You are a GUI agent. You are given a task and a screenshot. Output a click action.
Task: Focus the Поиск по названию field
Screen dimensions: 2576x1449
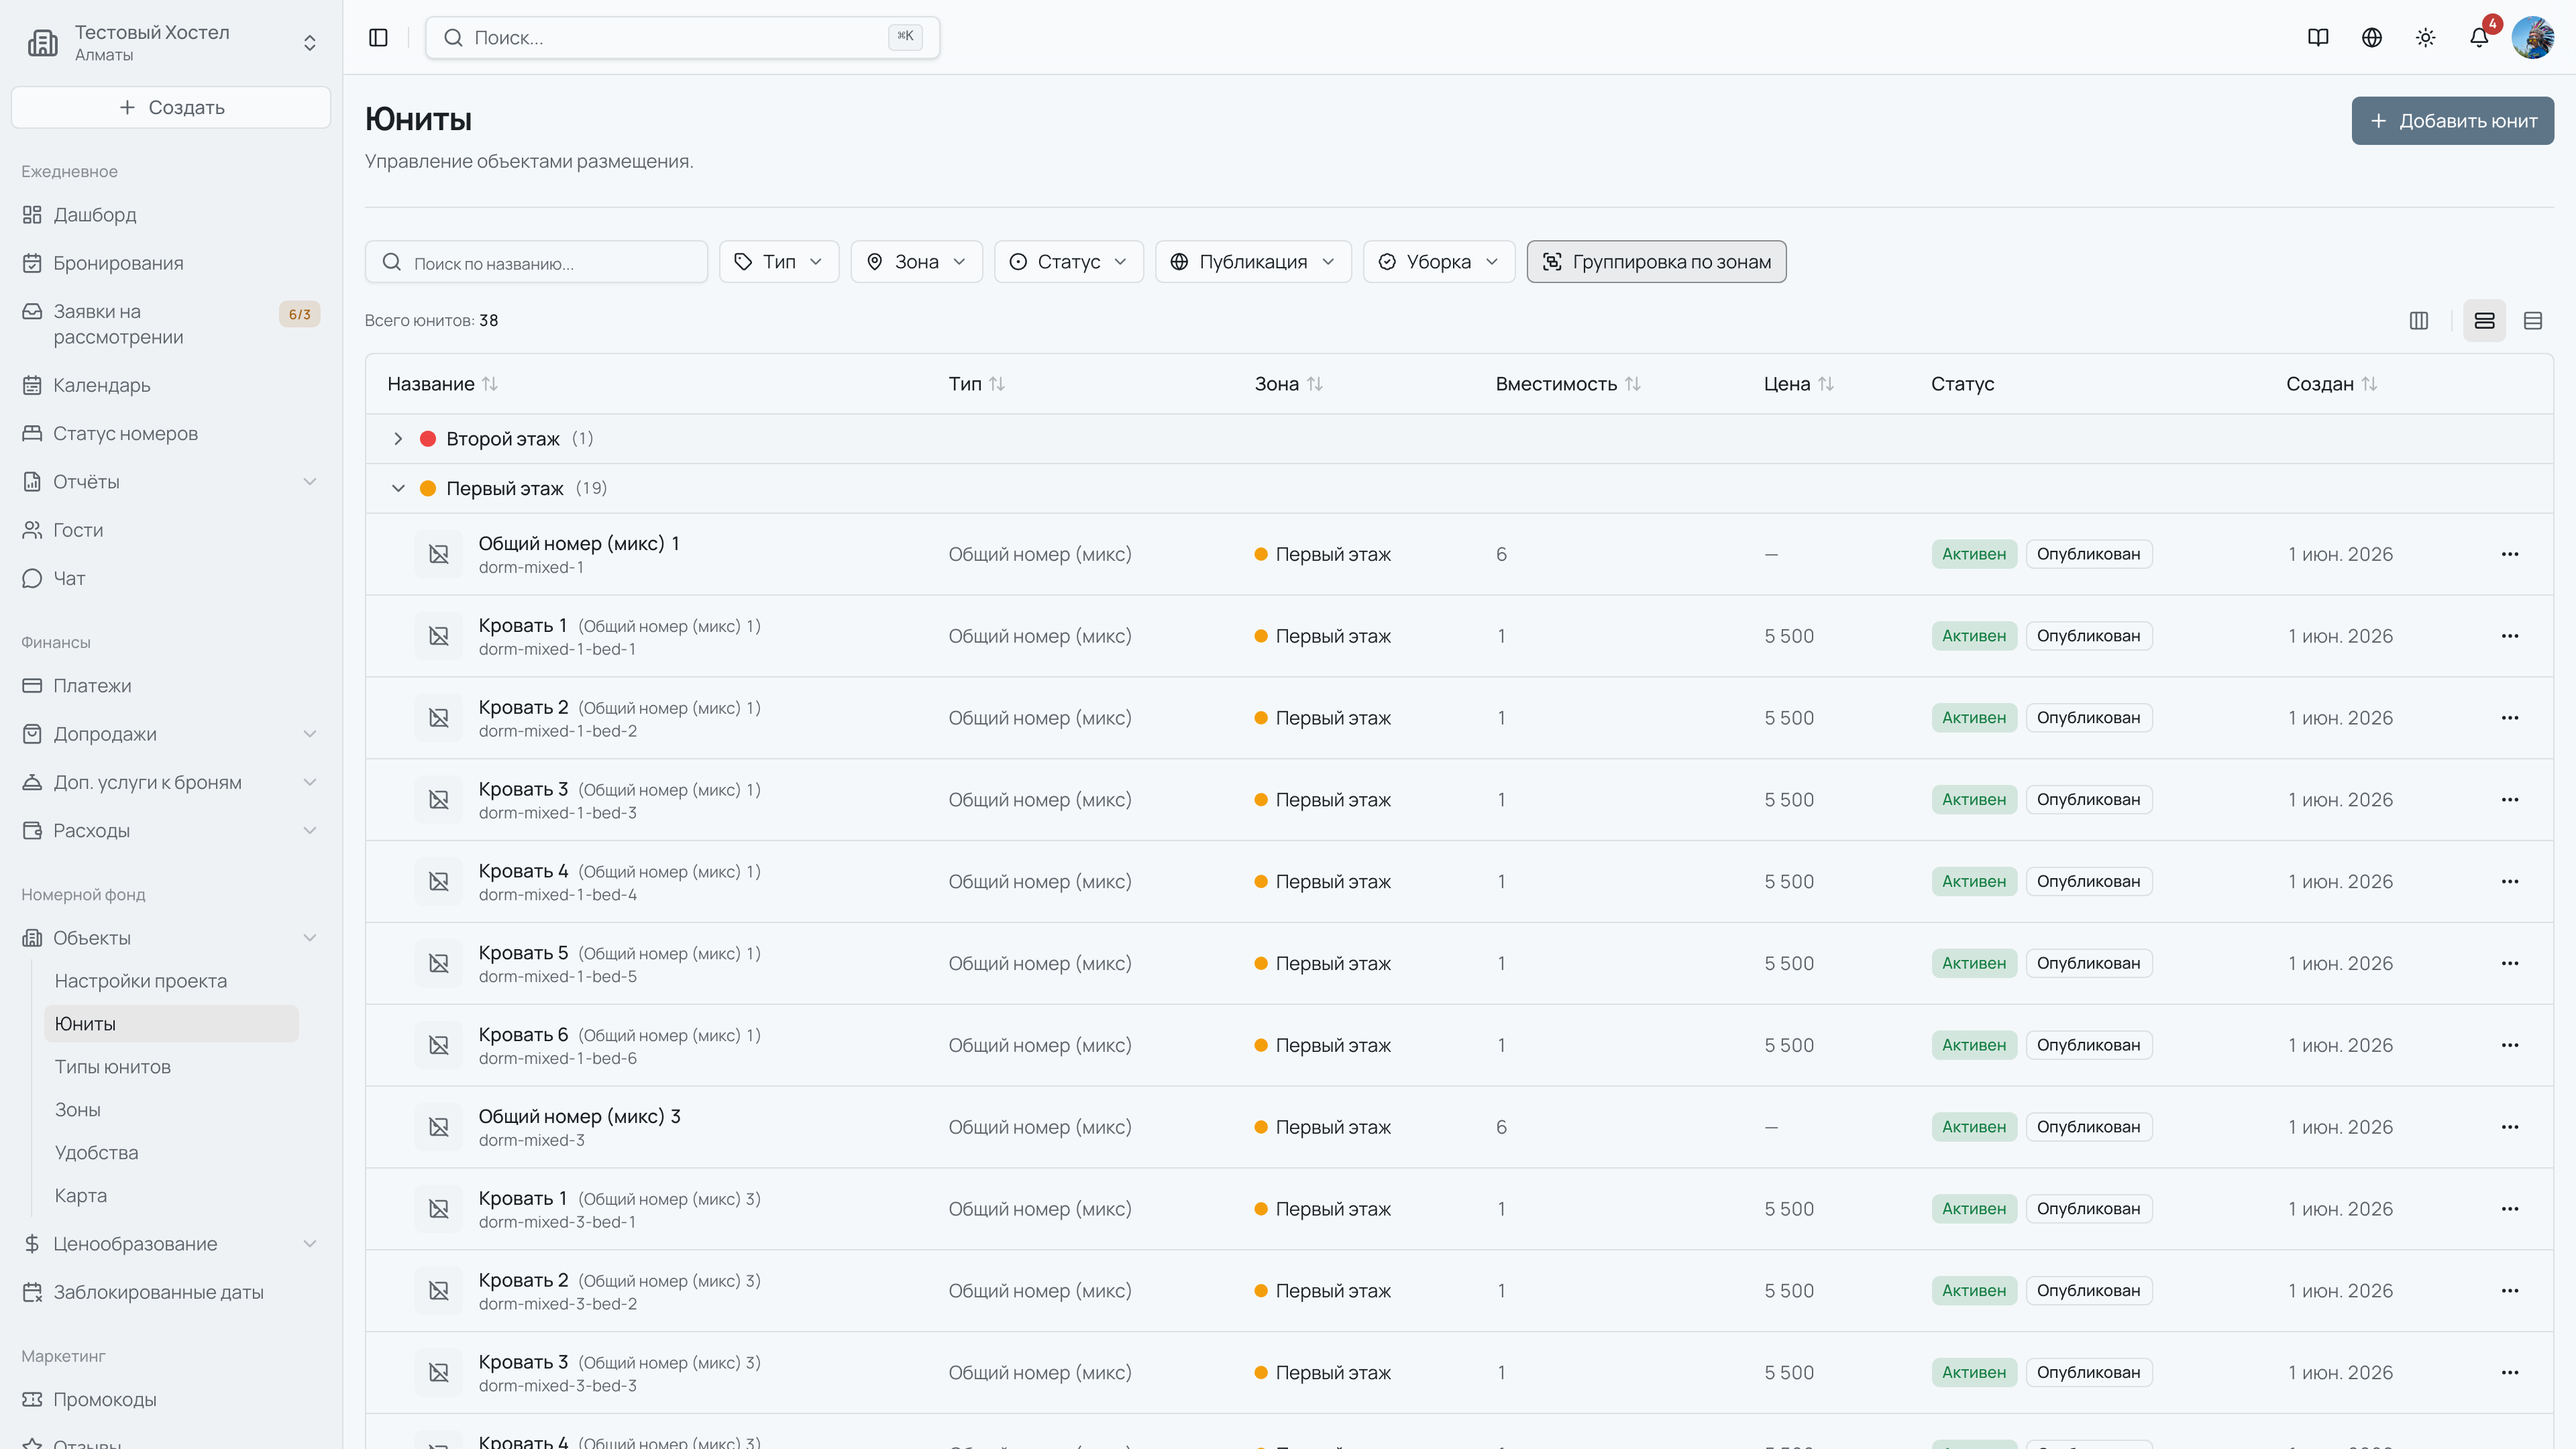[x=537, y=262]
